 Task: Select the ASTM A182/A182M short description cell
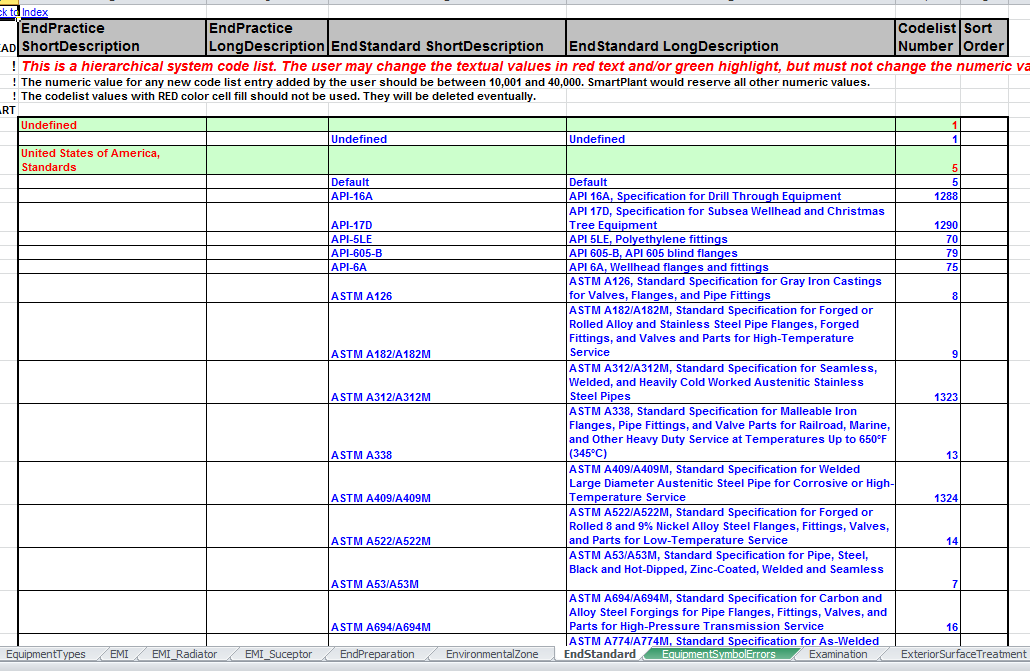coord(447,332)
